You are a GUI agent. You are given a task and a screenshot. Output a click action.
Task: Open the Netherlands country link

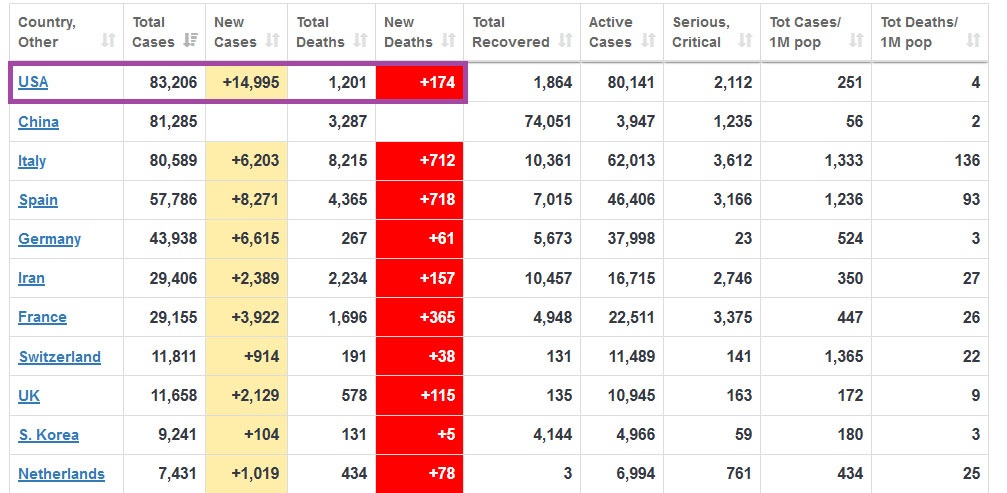[x=61, y=474]
